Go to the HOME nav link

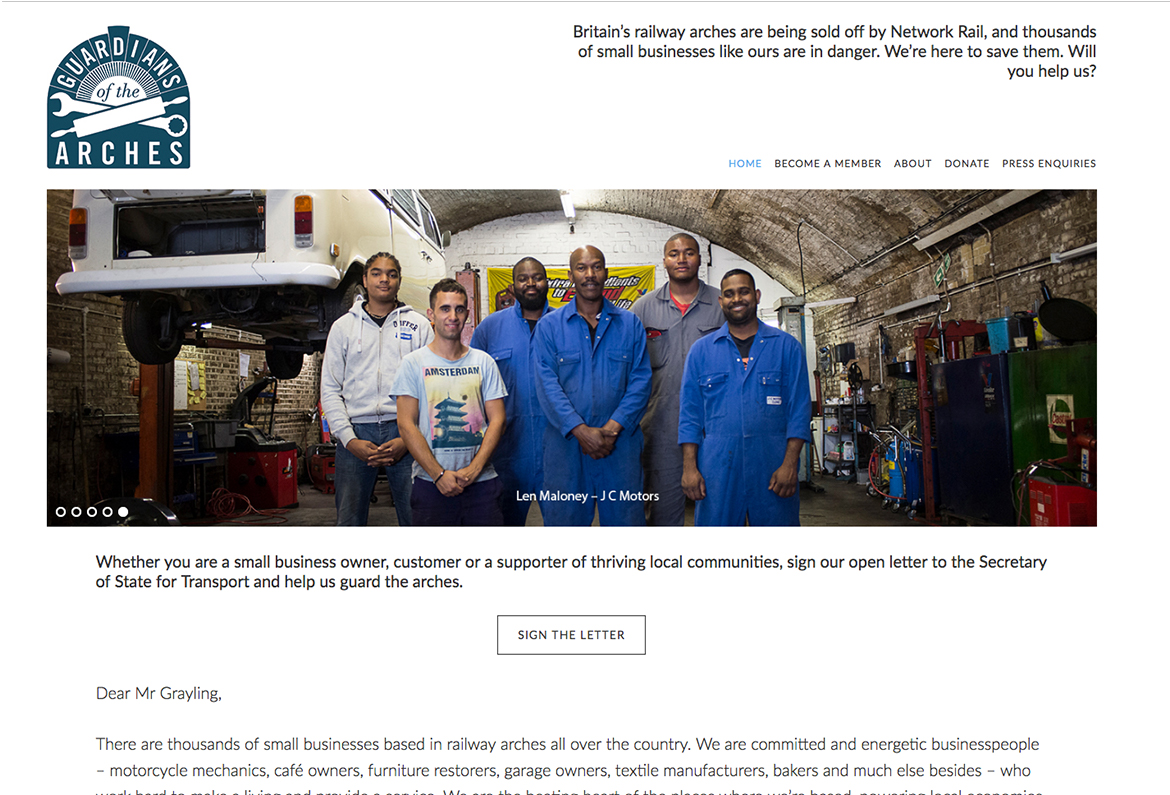coord(745,163)
